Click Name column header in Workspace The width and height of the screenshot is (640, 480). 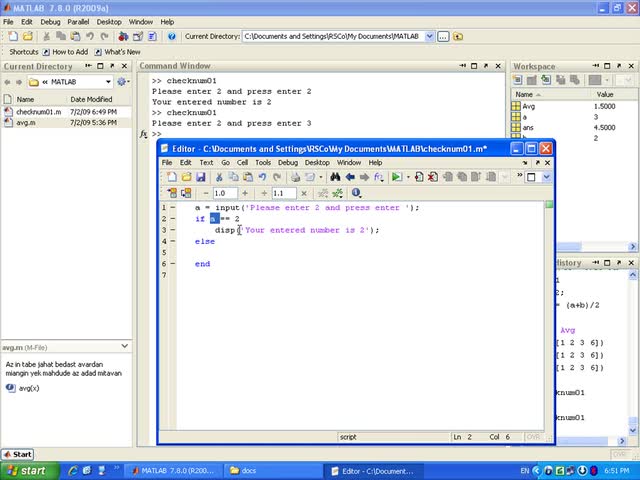[524, 94]
